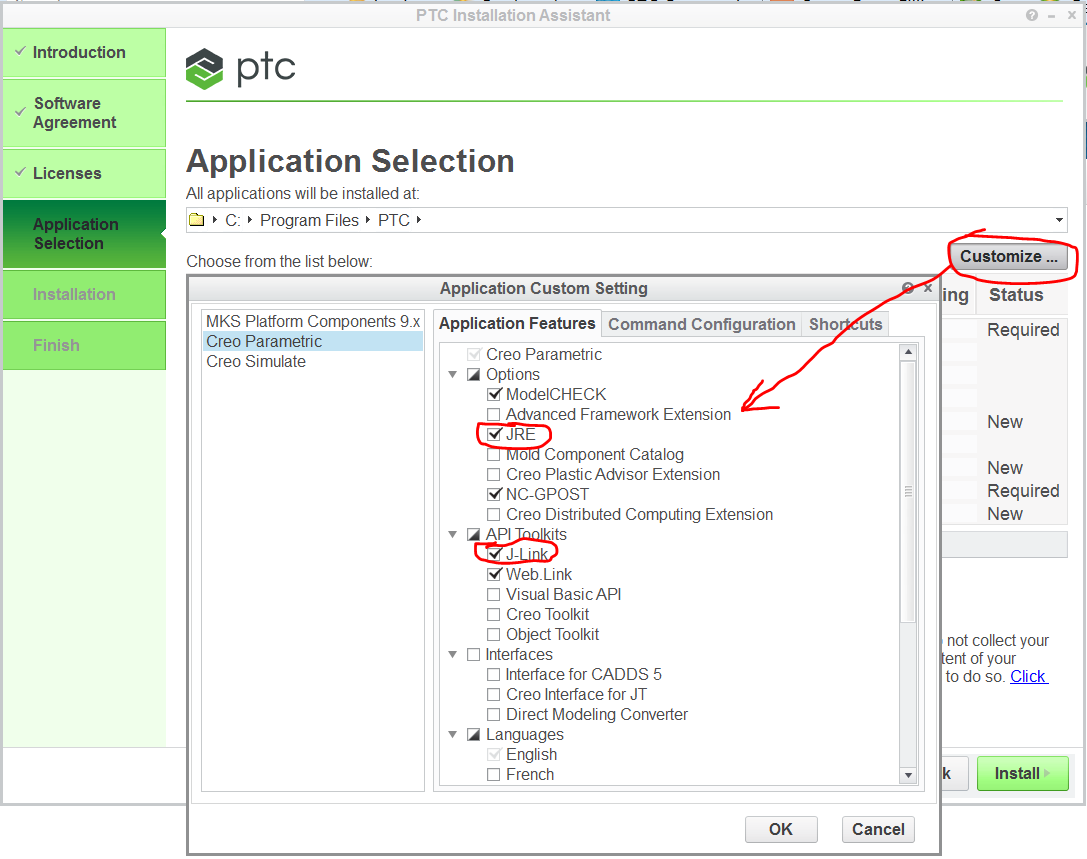Click the arrow after PTC path segment

[419, 220]
